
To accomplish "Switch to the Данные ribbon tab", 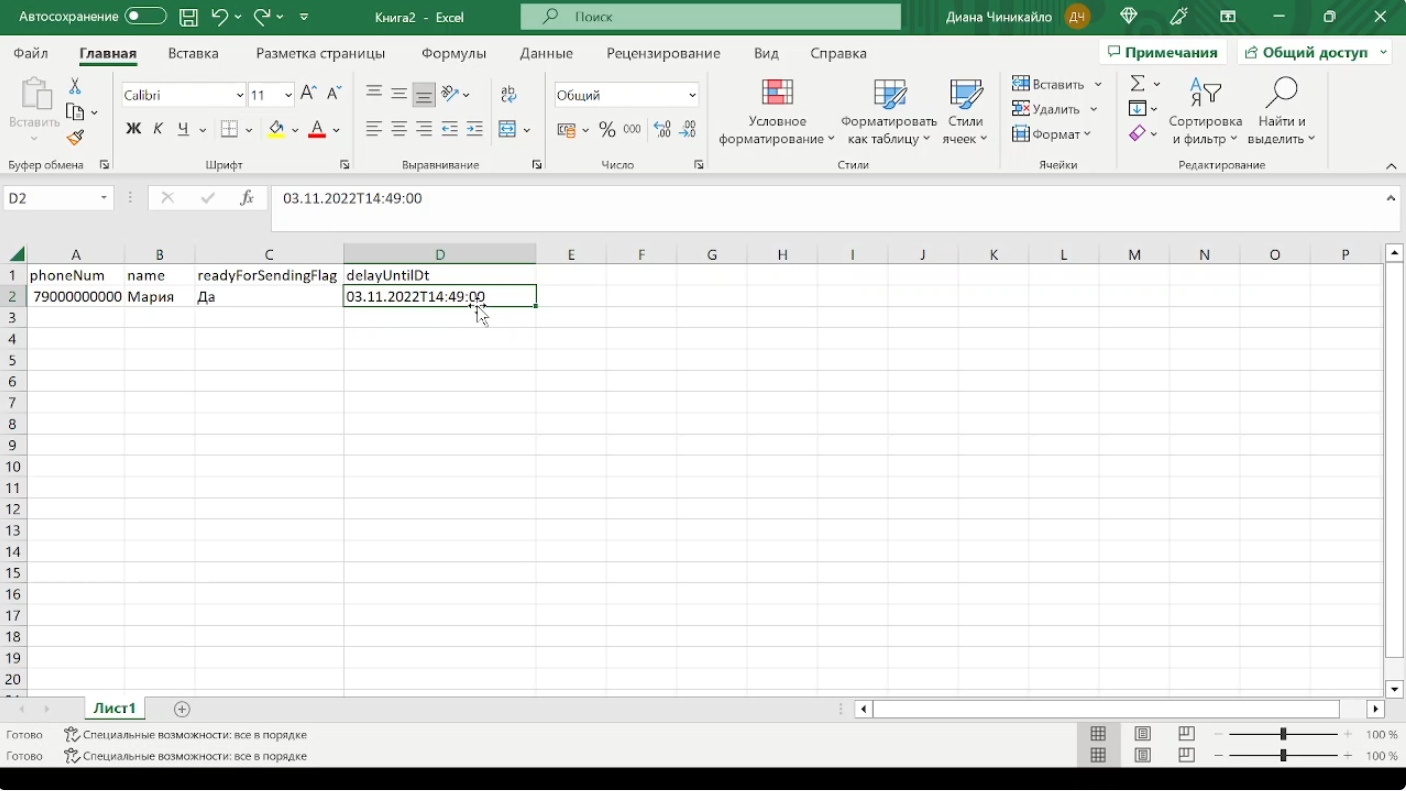I will click(546, 53).
